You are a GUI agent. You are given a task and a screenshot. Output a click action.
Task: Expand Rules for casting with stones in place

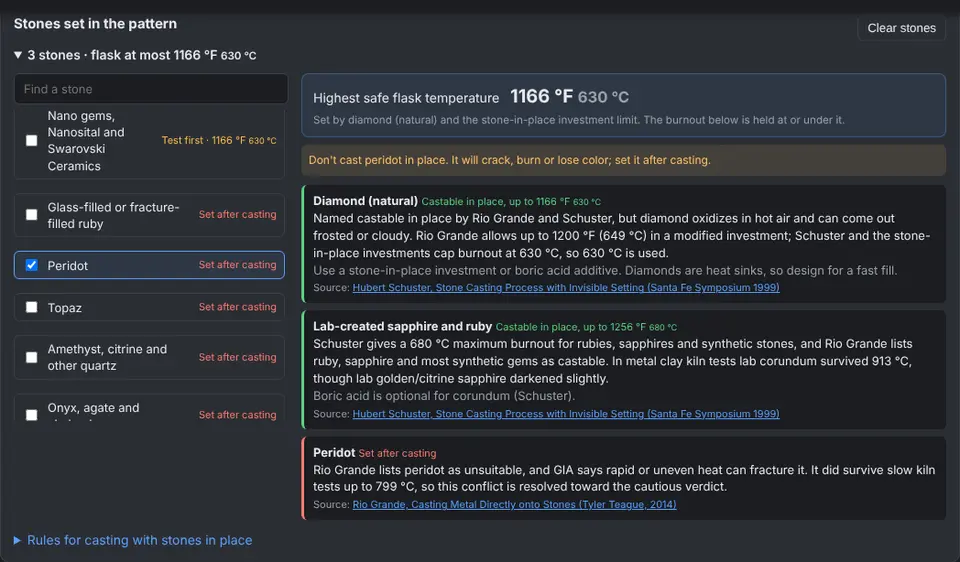[x=133, y=540]
